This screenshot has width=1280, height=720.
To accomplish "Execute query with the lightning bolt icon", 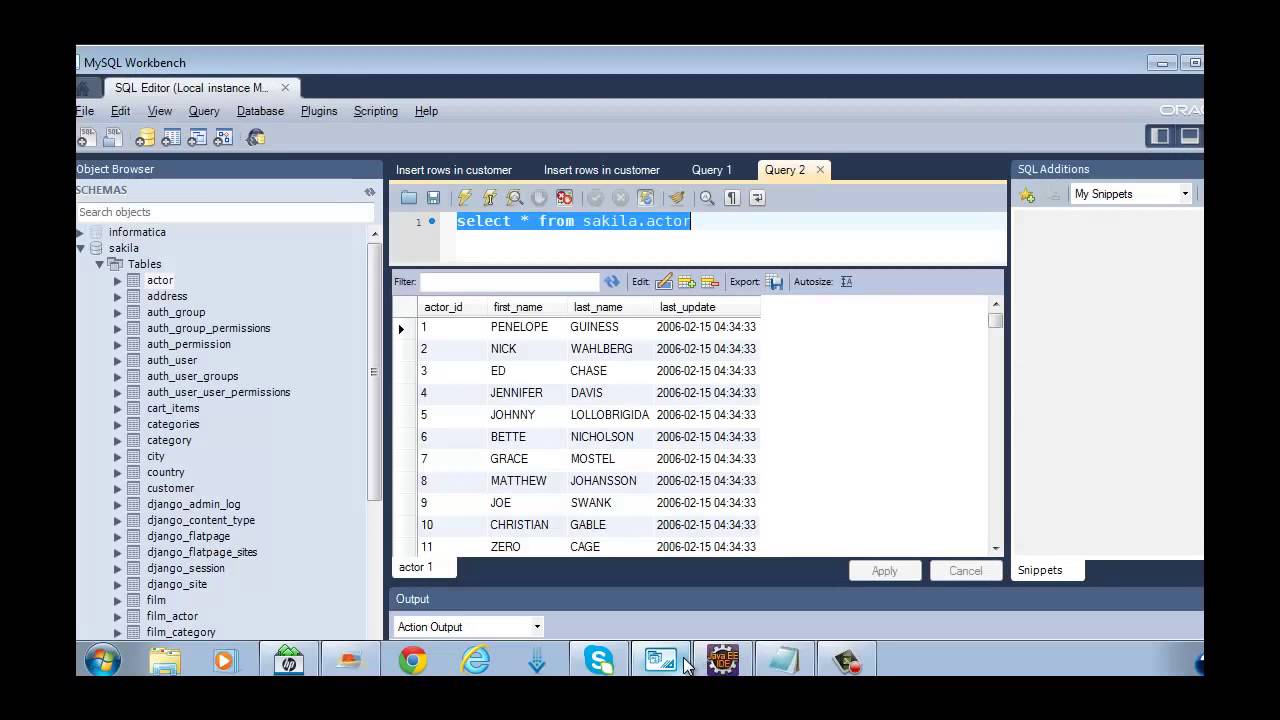I will point(464,198).
